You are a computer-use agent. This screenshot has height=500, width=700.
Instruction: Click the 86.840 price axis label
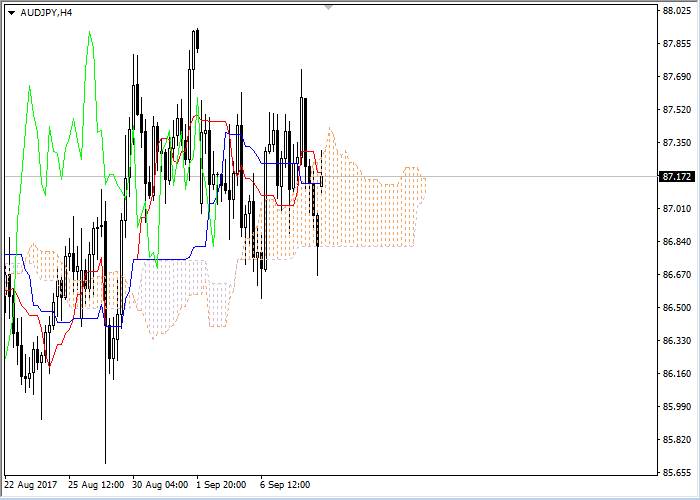tap(677, 242)
